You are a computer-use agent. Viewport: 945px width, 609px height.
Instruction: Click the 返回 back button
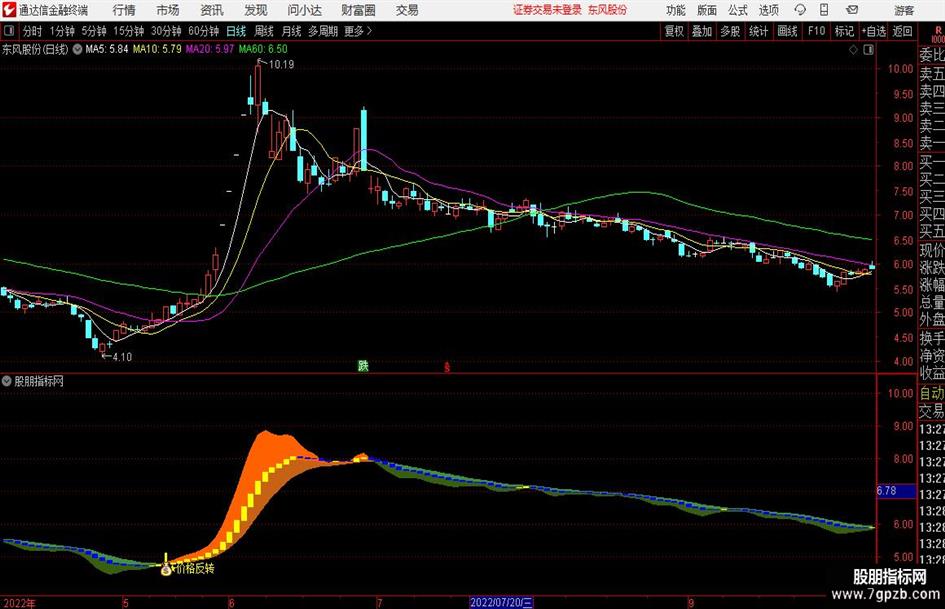pyautogui.click(x=902, y=31)
